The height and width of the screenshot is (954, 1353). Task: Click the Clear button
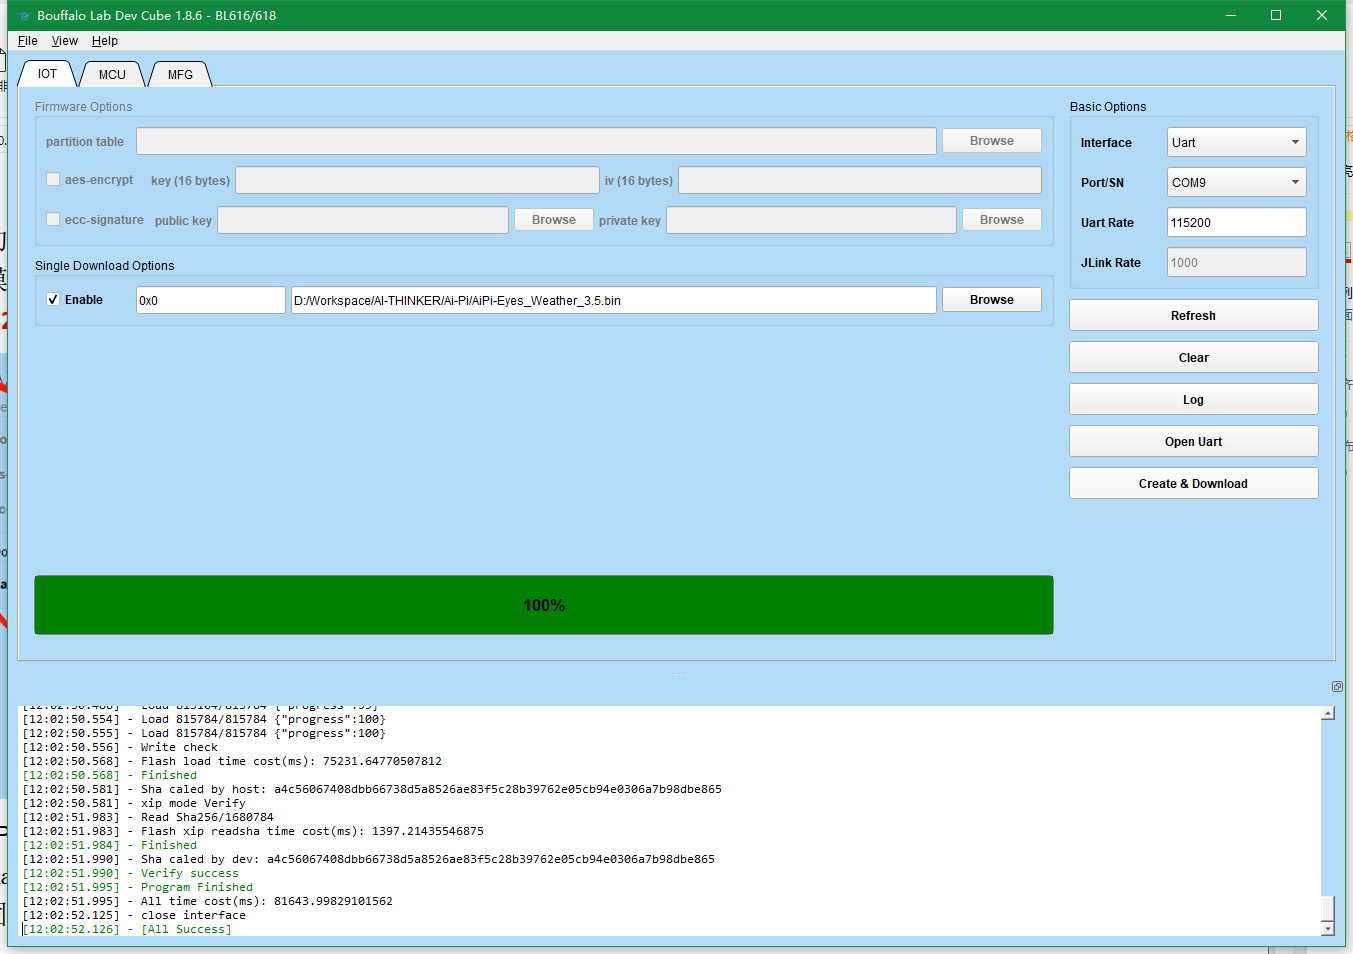(1194, 357)
